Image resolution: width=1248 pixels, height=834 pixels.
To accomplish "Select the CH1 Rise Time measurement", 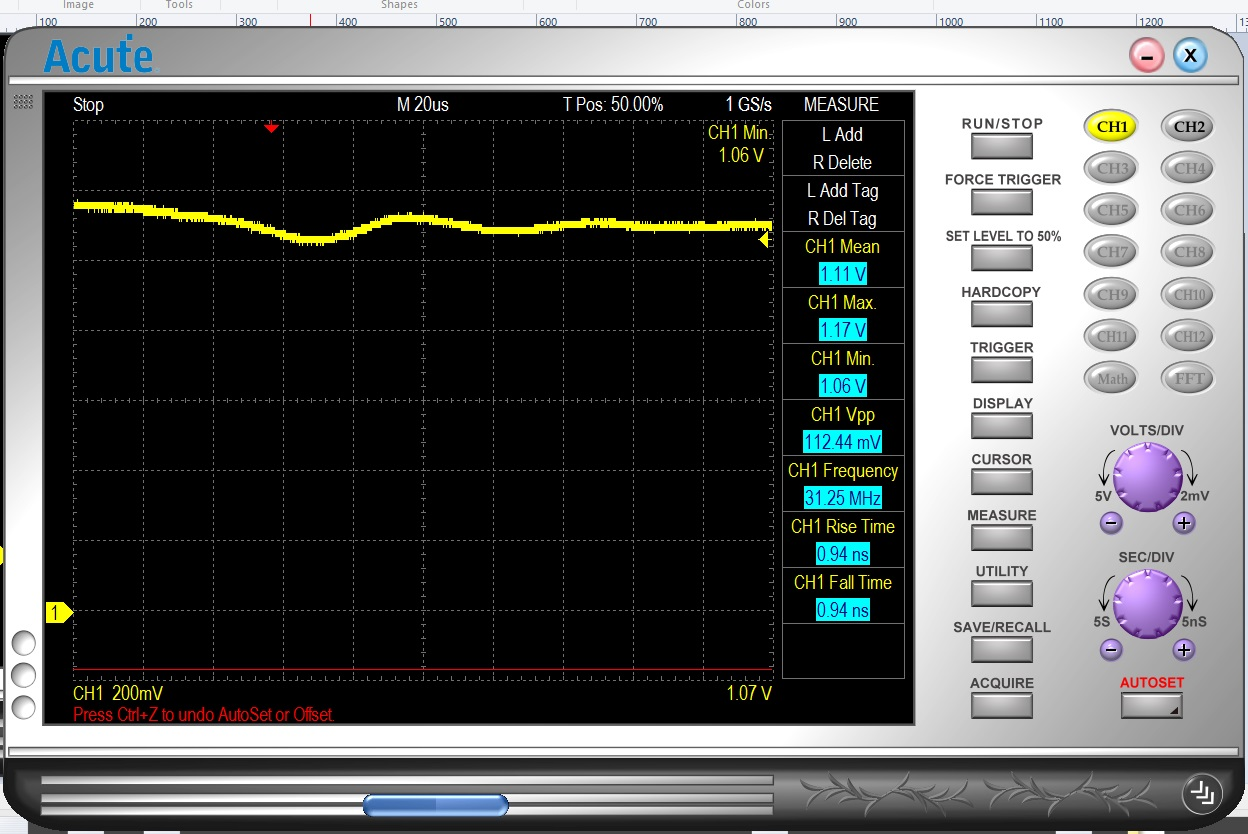I will point(842,540).
